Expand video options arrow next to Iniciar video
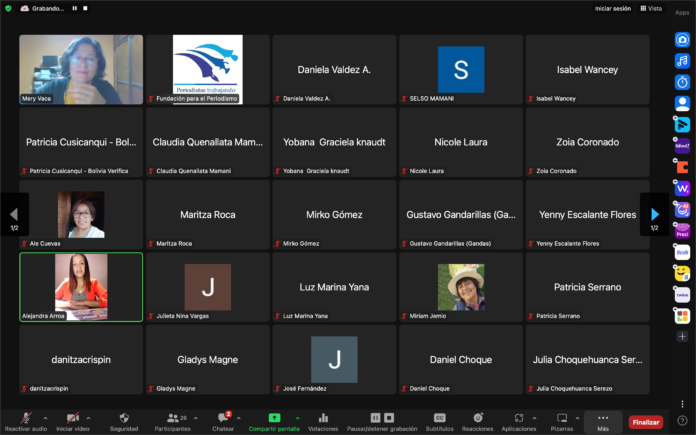Viewport: 696px width, 435px height. click(x=88, y=417)
